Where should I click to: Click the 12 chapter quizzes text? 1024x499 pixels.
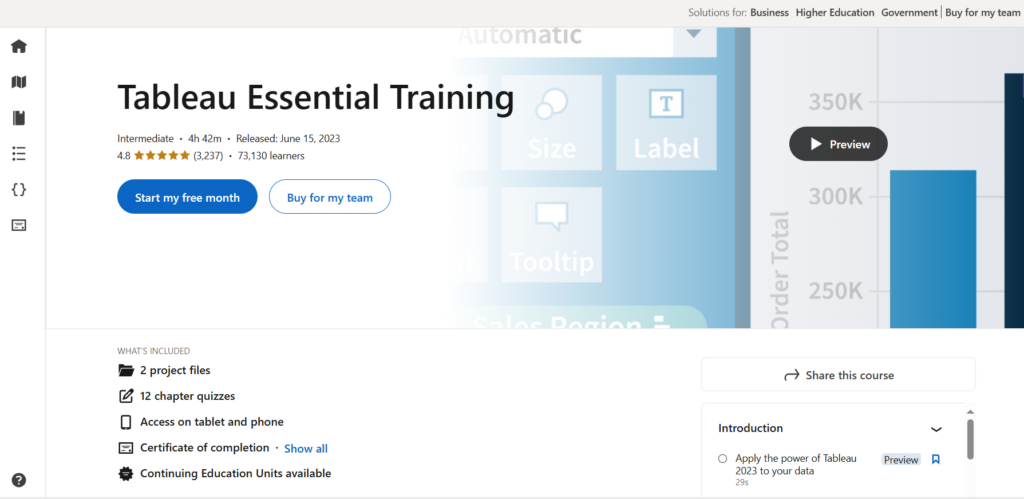(x=187, y=396)
